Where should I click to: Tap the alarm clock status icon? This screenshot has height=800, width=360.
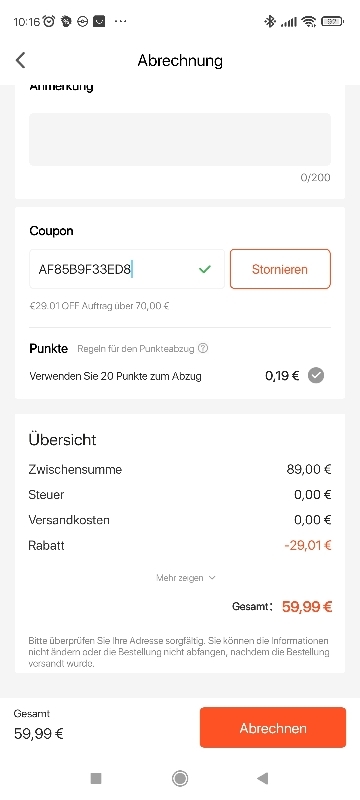pyautogui.click(x=49, y=21)
